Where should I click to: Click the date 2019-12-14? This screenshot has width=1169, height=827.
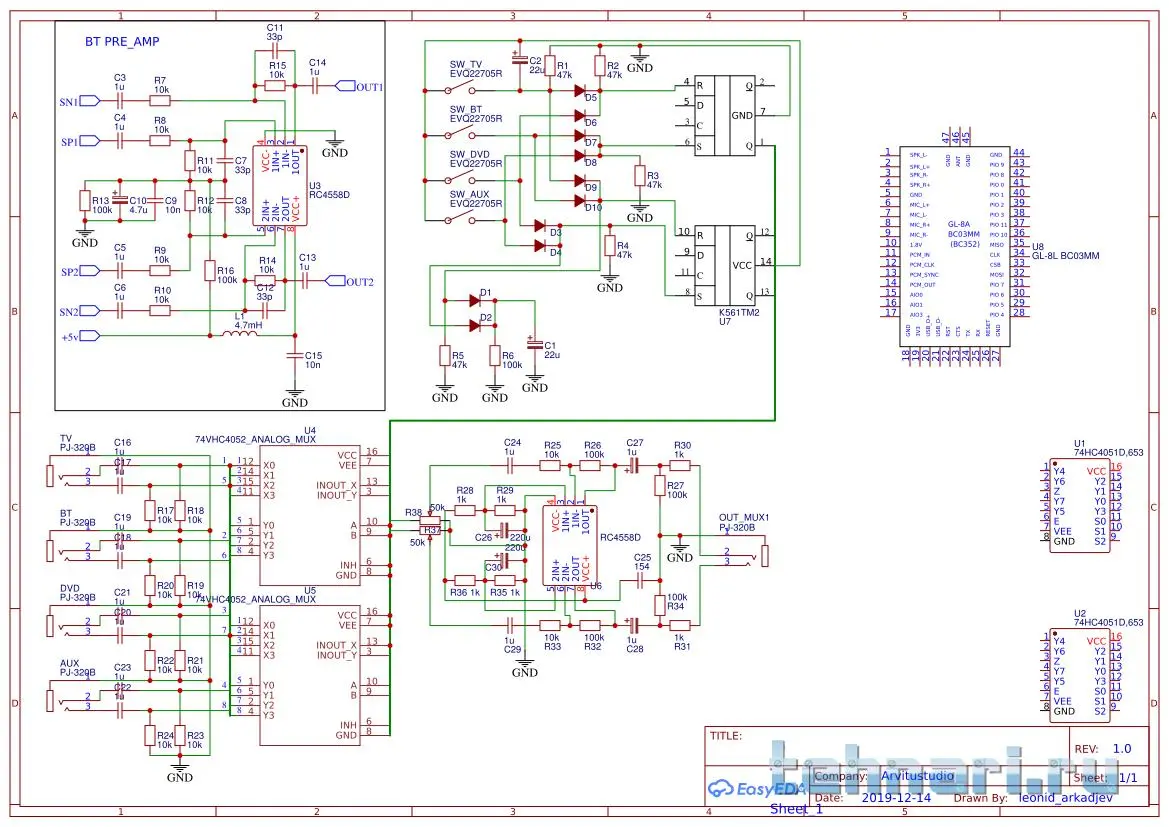pos(896,798)
